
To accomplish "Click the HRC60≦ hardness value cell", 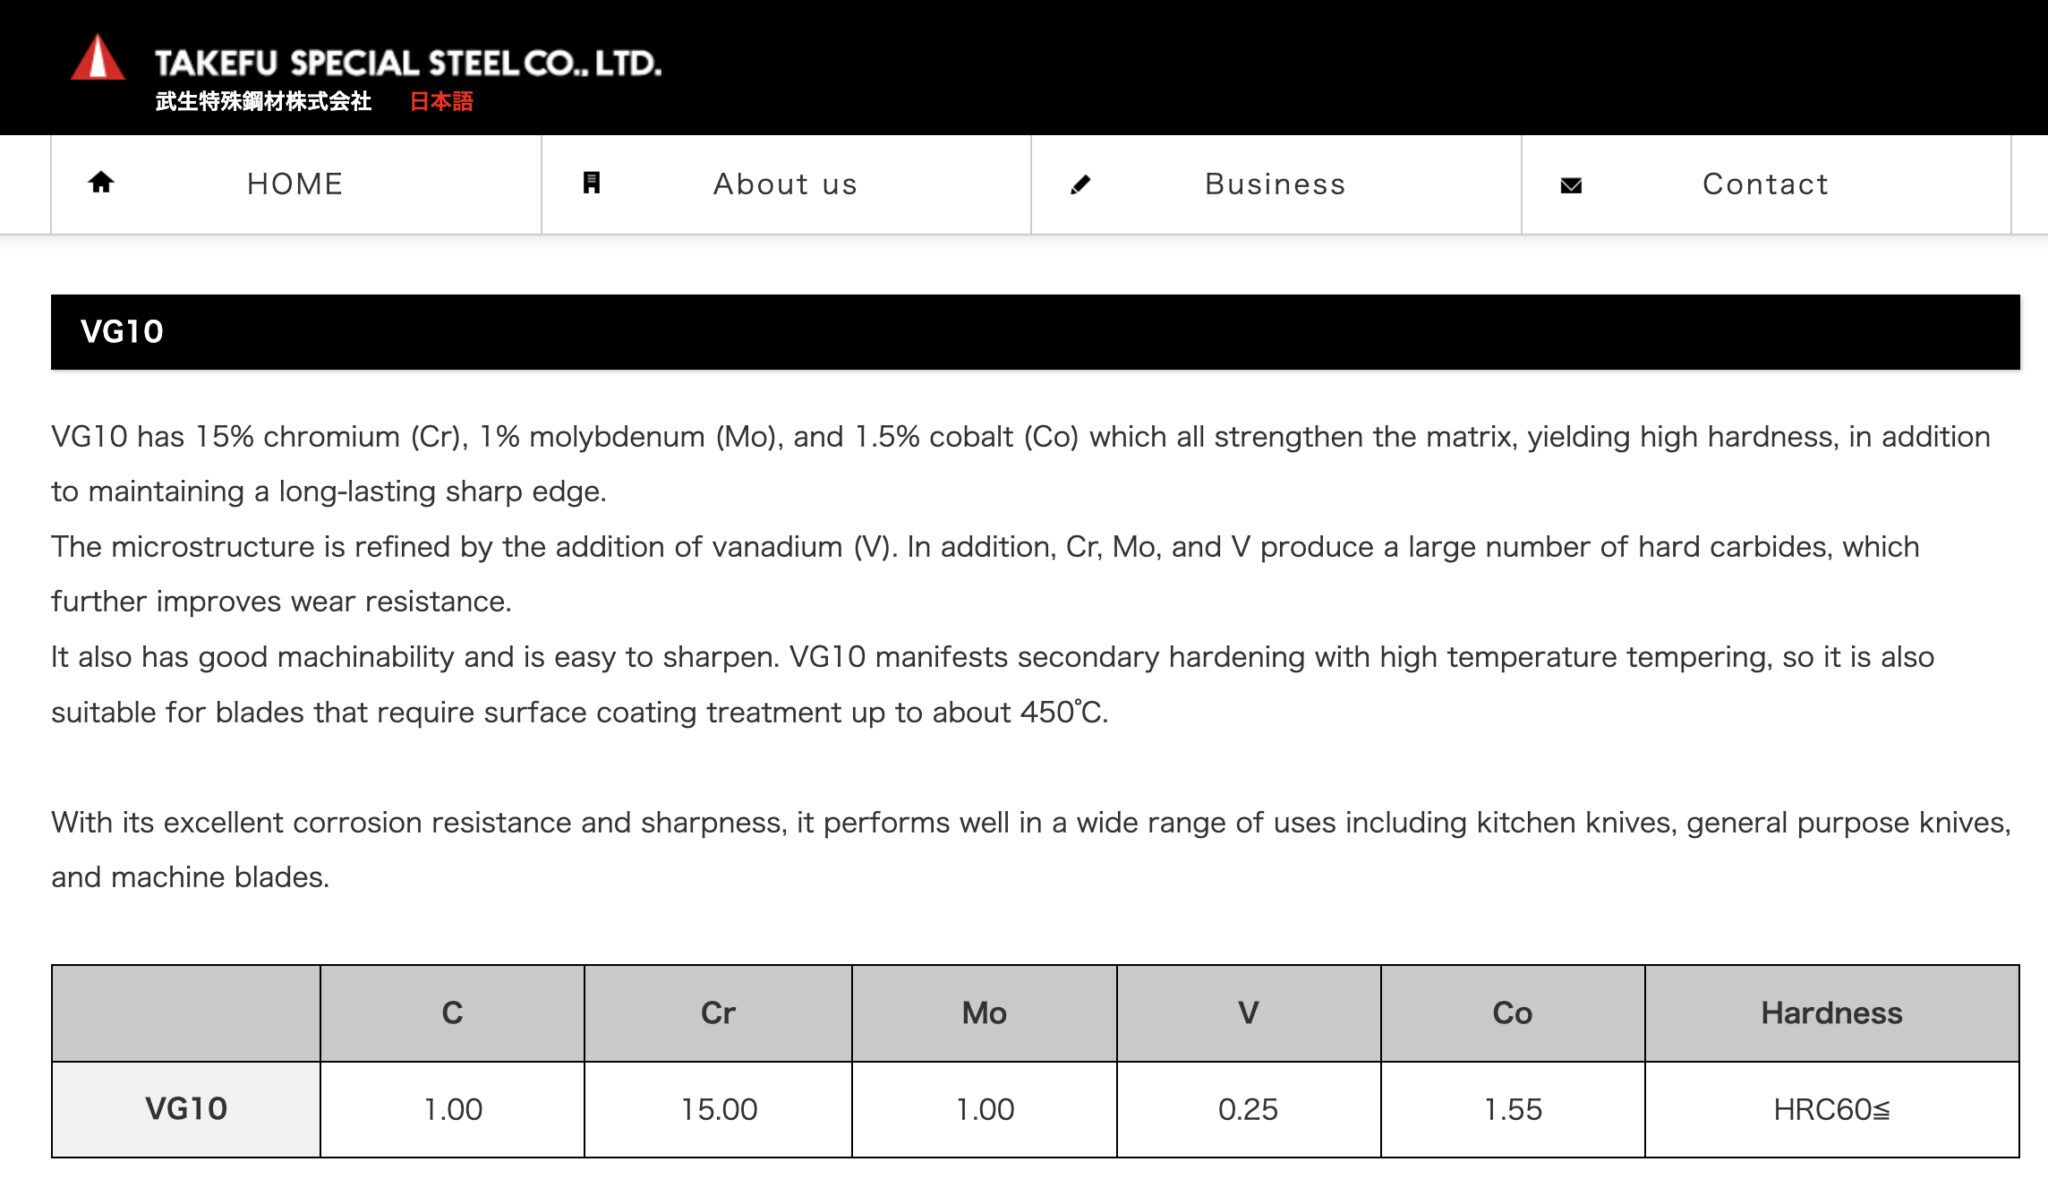I will tap(1830, 1109).
